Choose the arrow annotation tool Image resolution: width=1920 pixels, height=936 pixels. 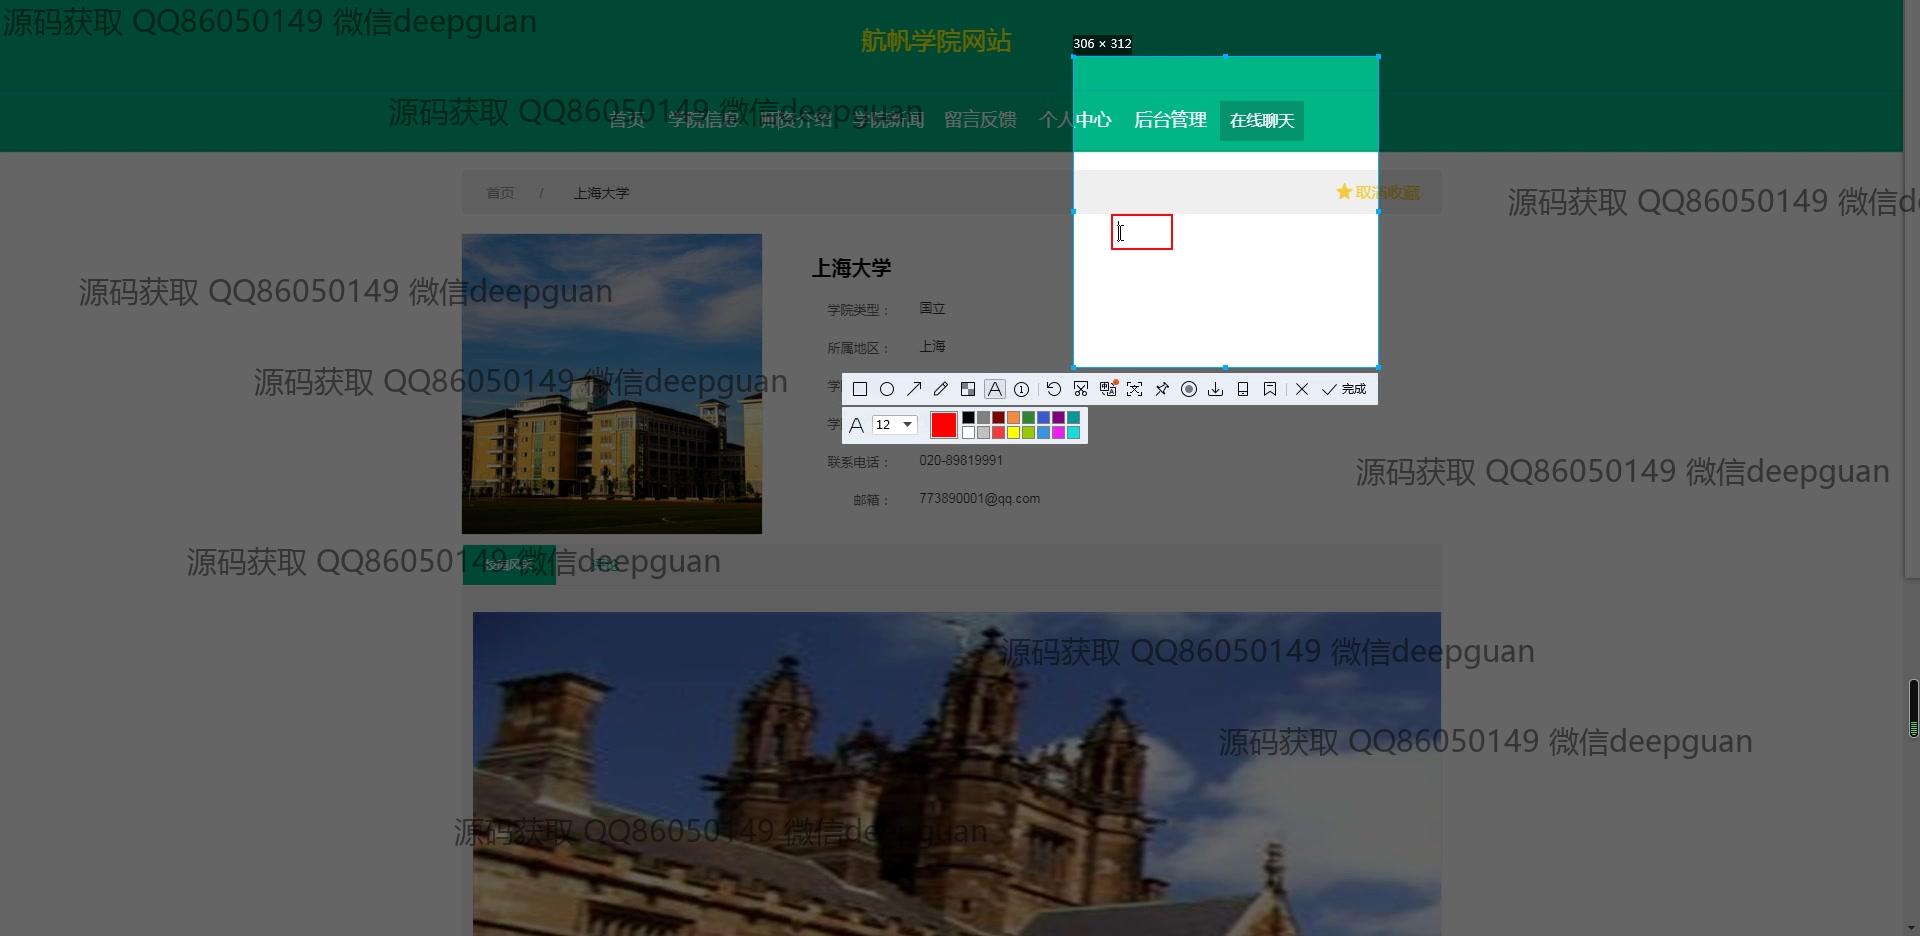point(914,389)
